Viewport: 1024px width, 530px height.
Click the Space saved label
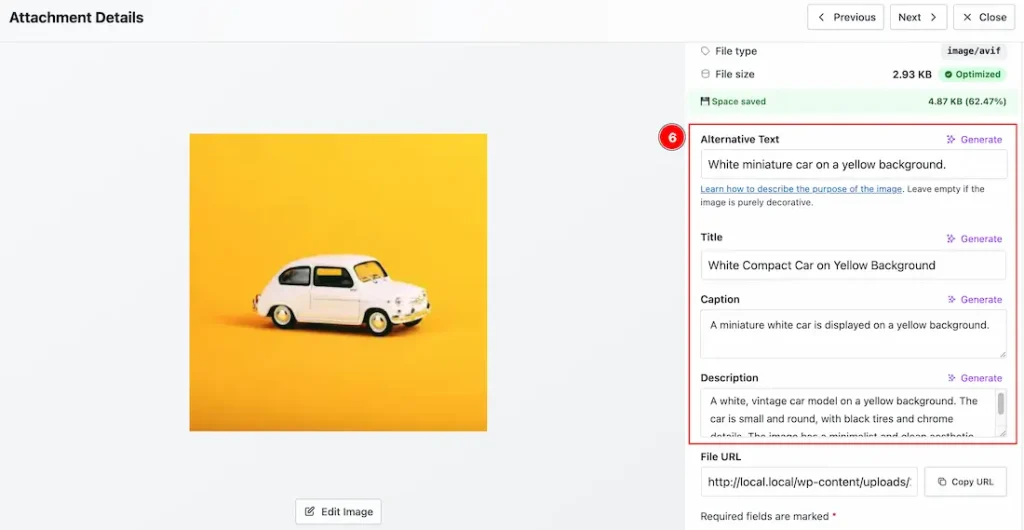click(739, 102)
